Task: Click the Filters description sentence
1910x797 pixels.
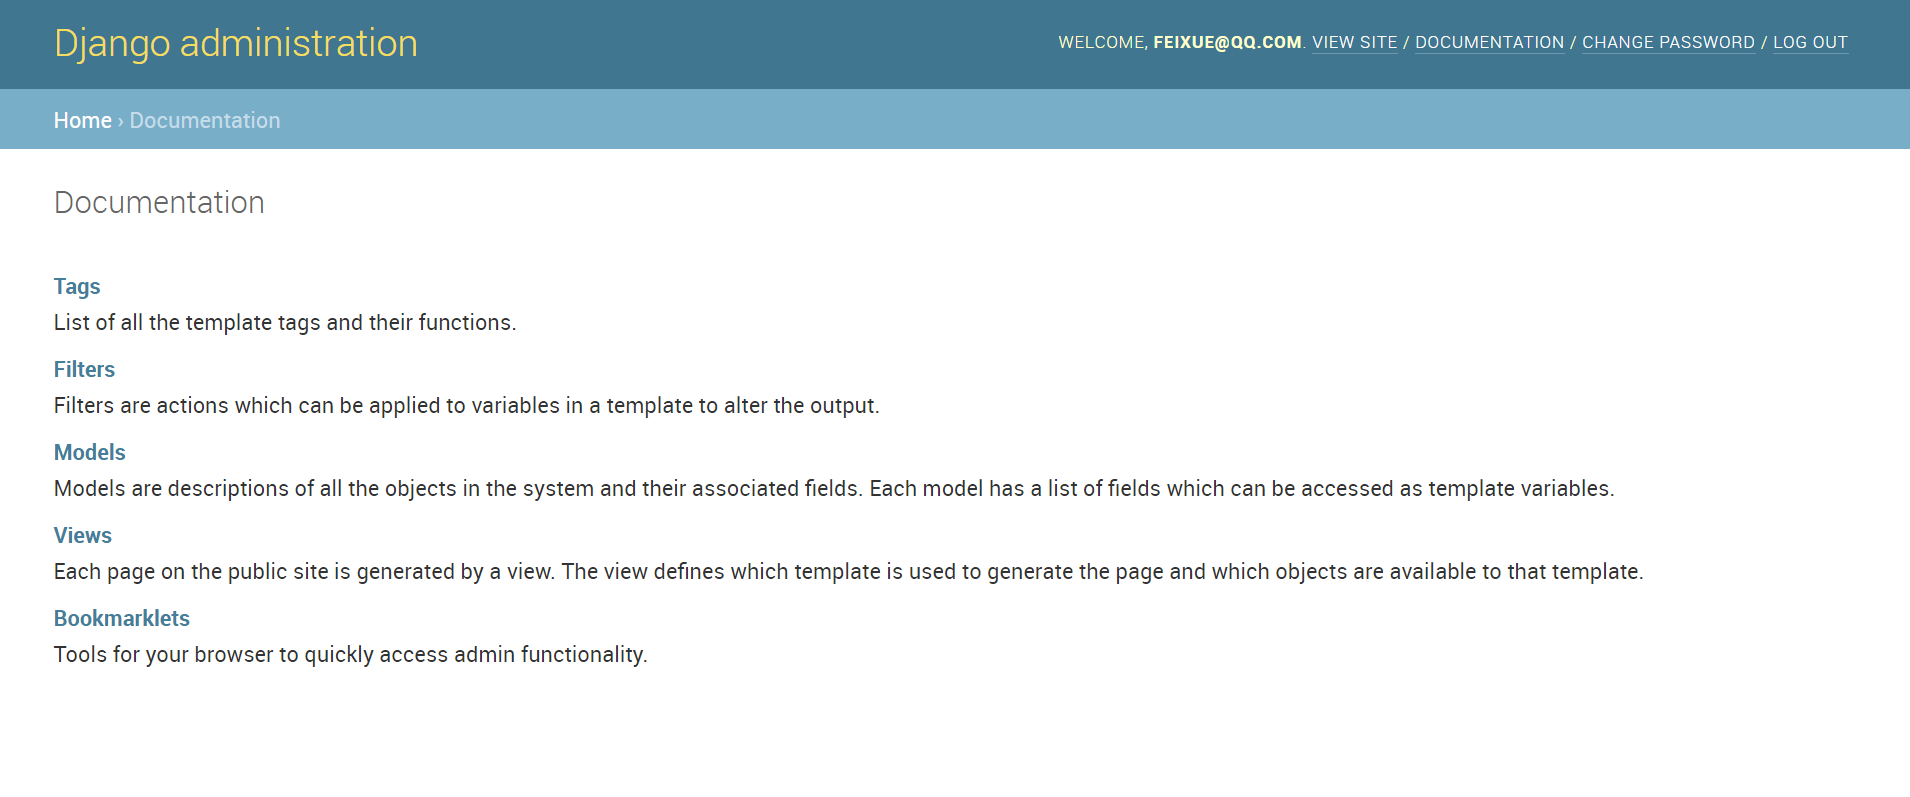Action: pos(467,406)
